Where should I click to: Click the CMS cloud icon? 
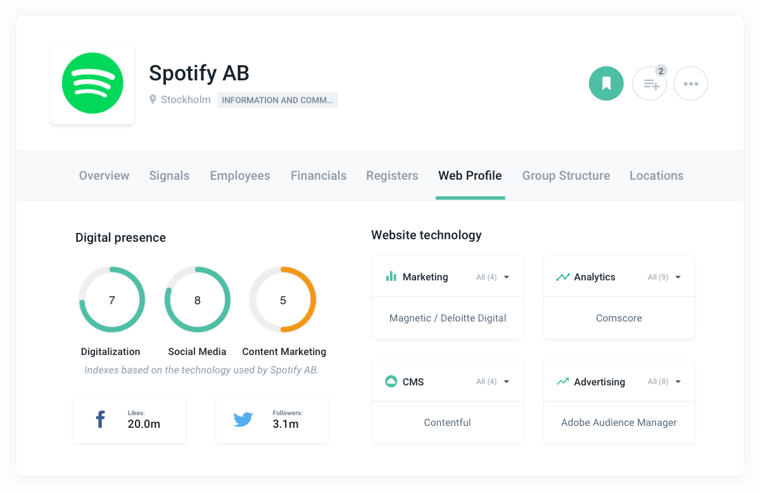pos(391,382)
